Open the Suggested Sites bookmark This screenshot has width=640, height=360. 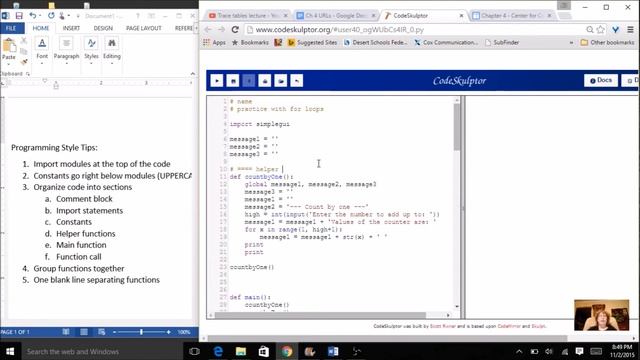(x=312, y=42)
